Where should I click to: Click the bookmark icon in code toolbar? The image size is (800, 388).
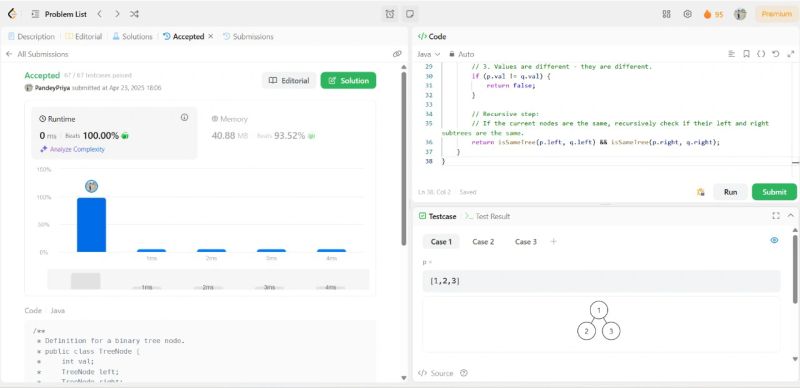tap(746, 54)
